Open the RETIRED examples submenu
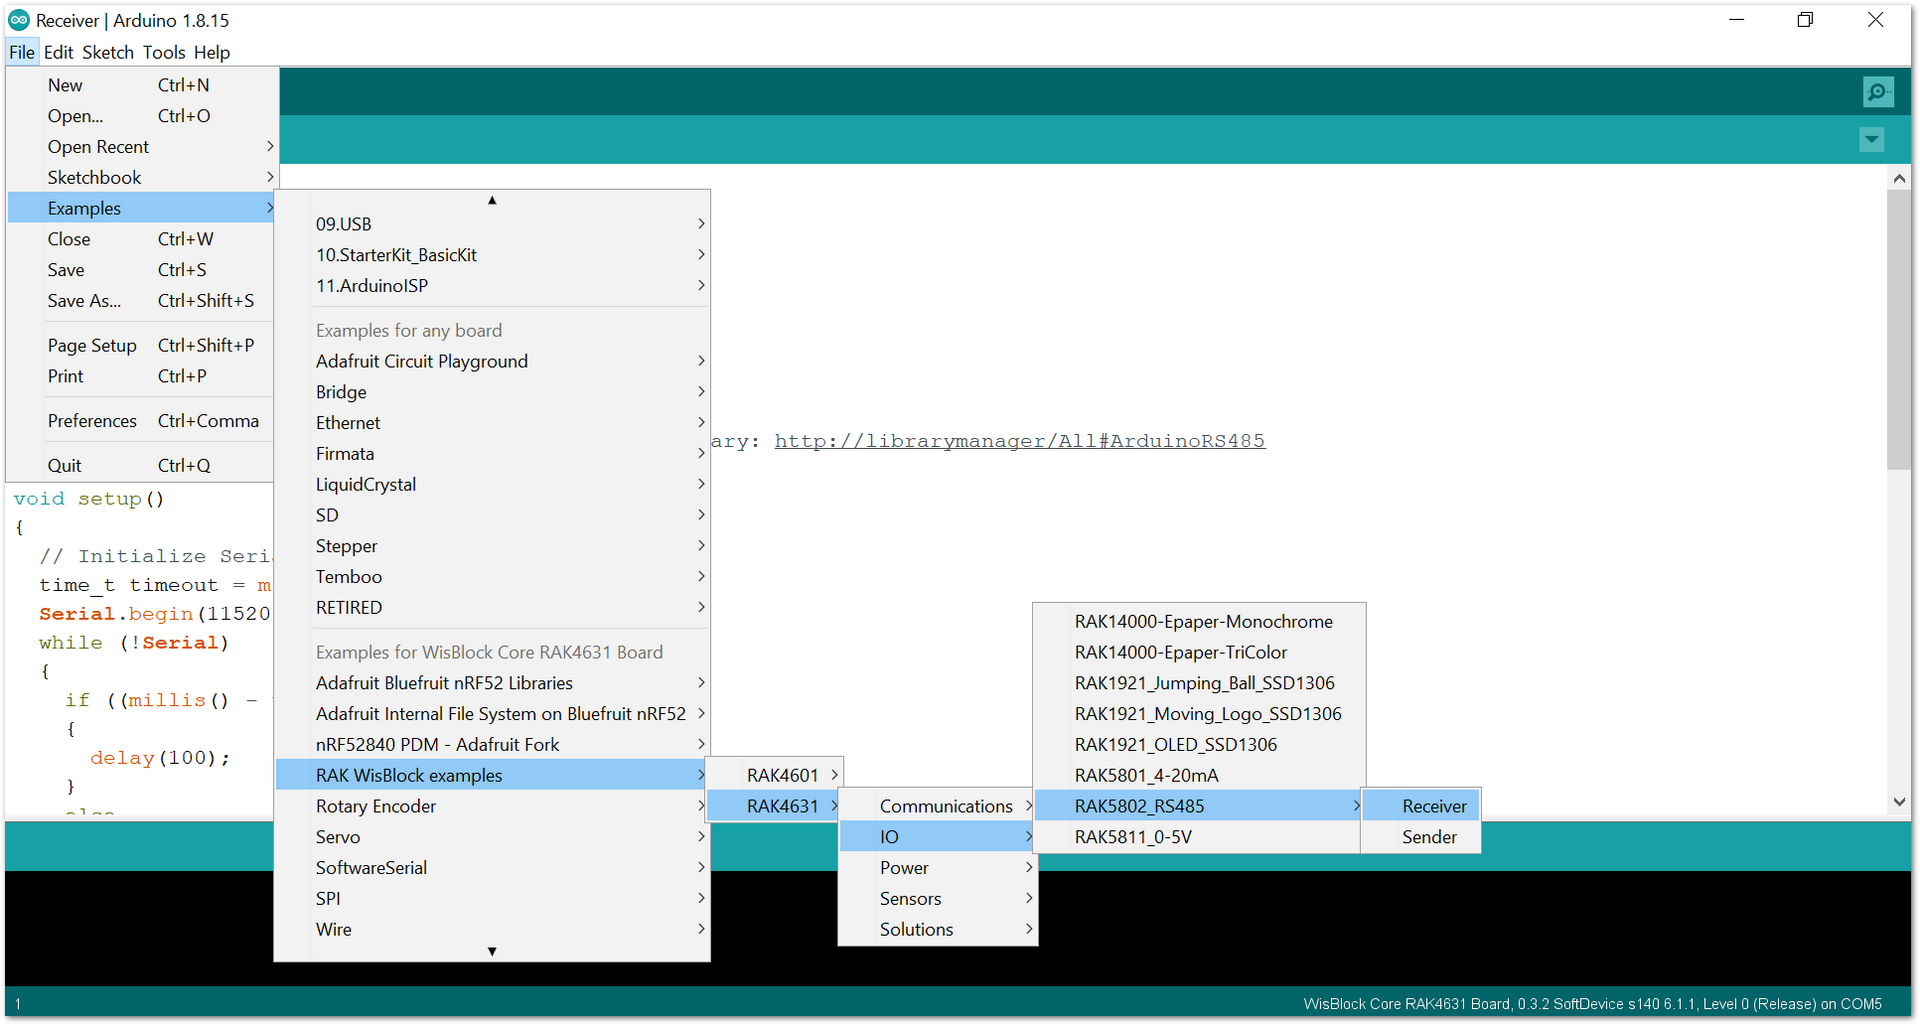 point(492,608)
